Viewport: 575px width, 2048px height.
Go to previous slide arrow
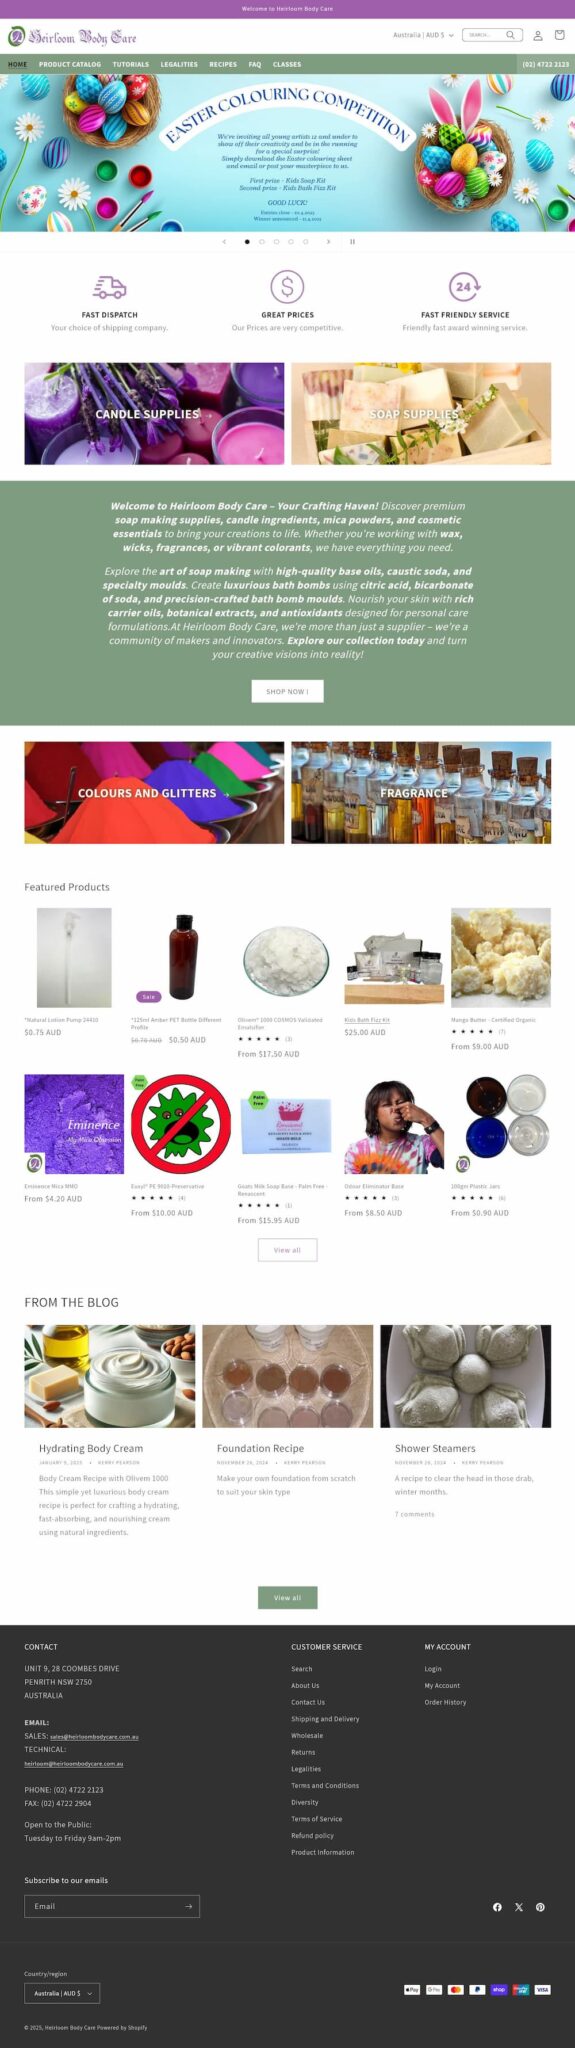(x=224, y=241)
